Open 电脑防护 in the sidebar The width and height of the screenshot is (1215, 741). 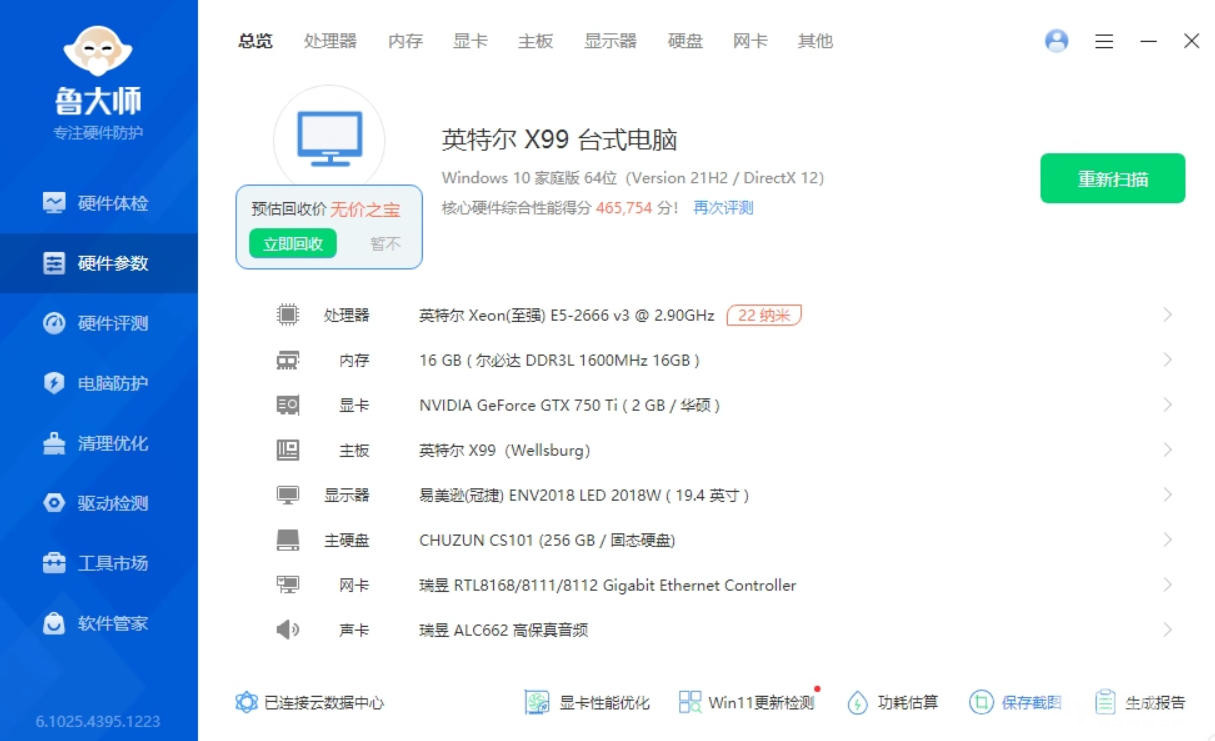coord(98,383)
